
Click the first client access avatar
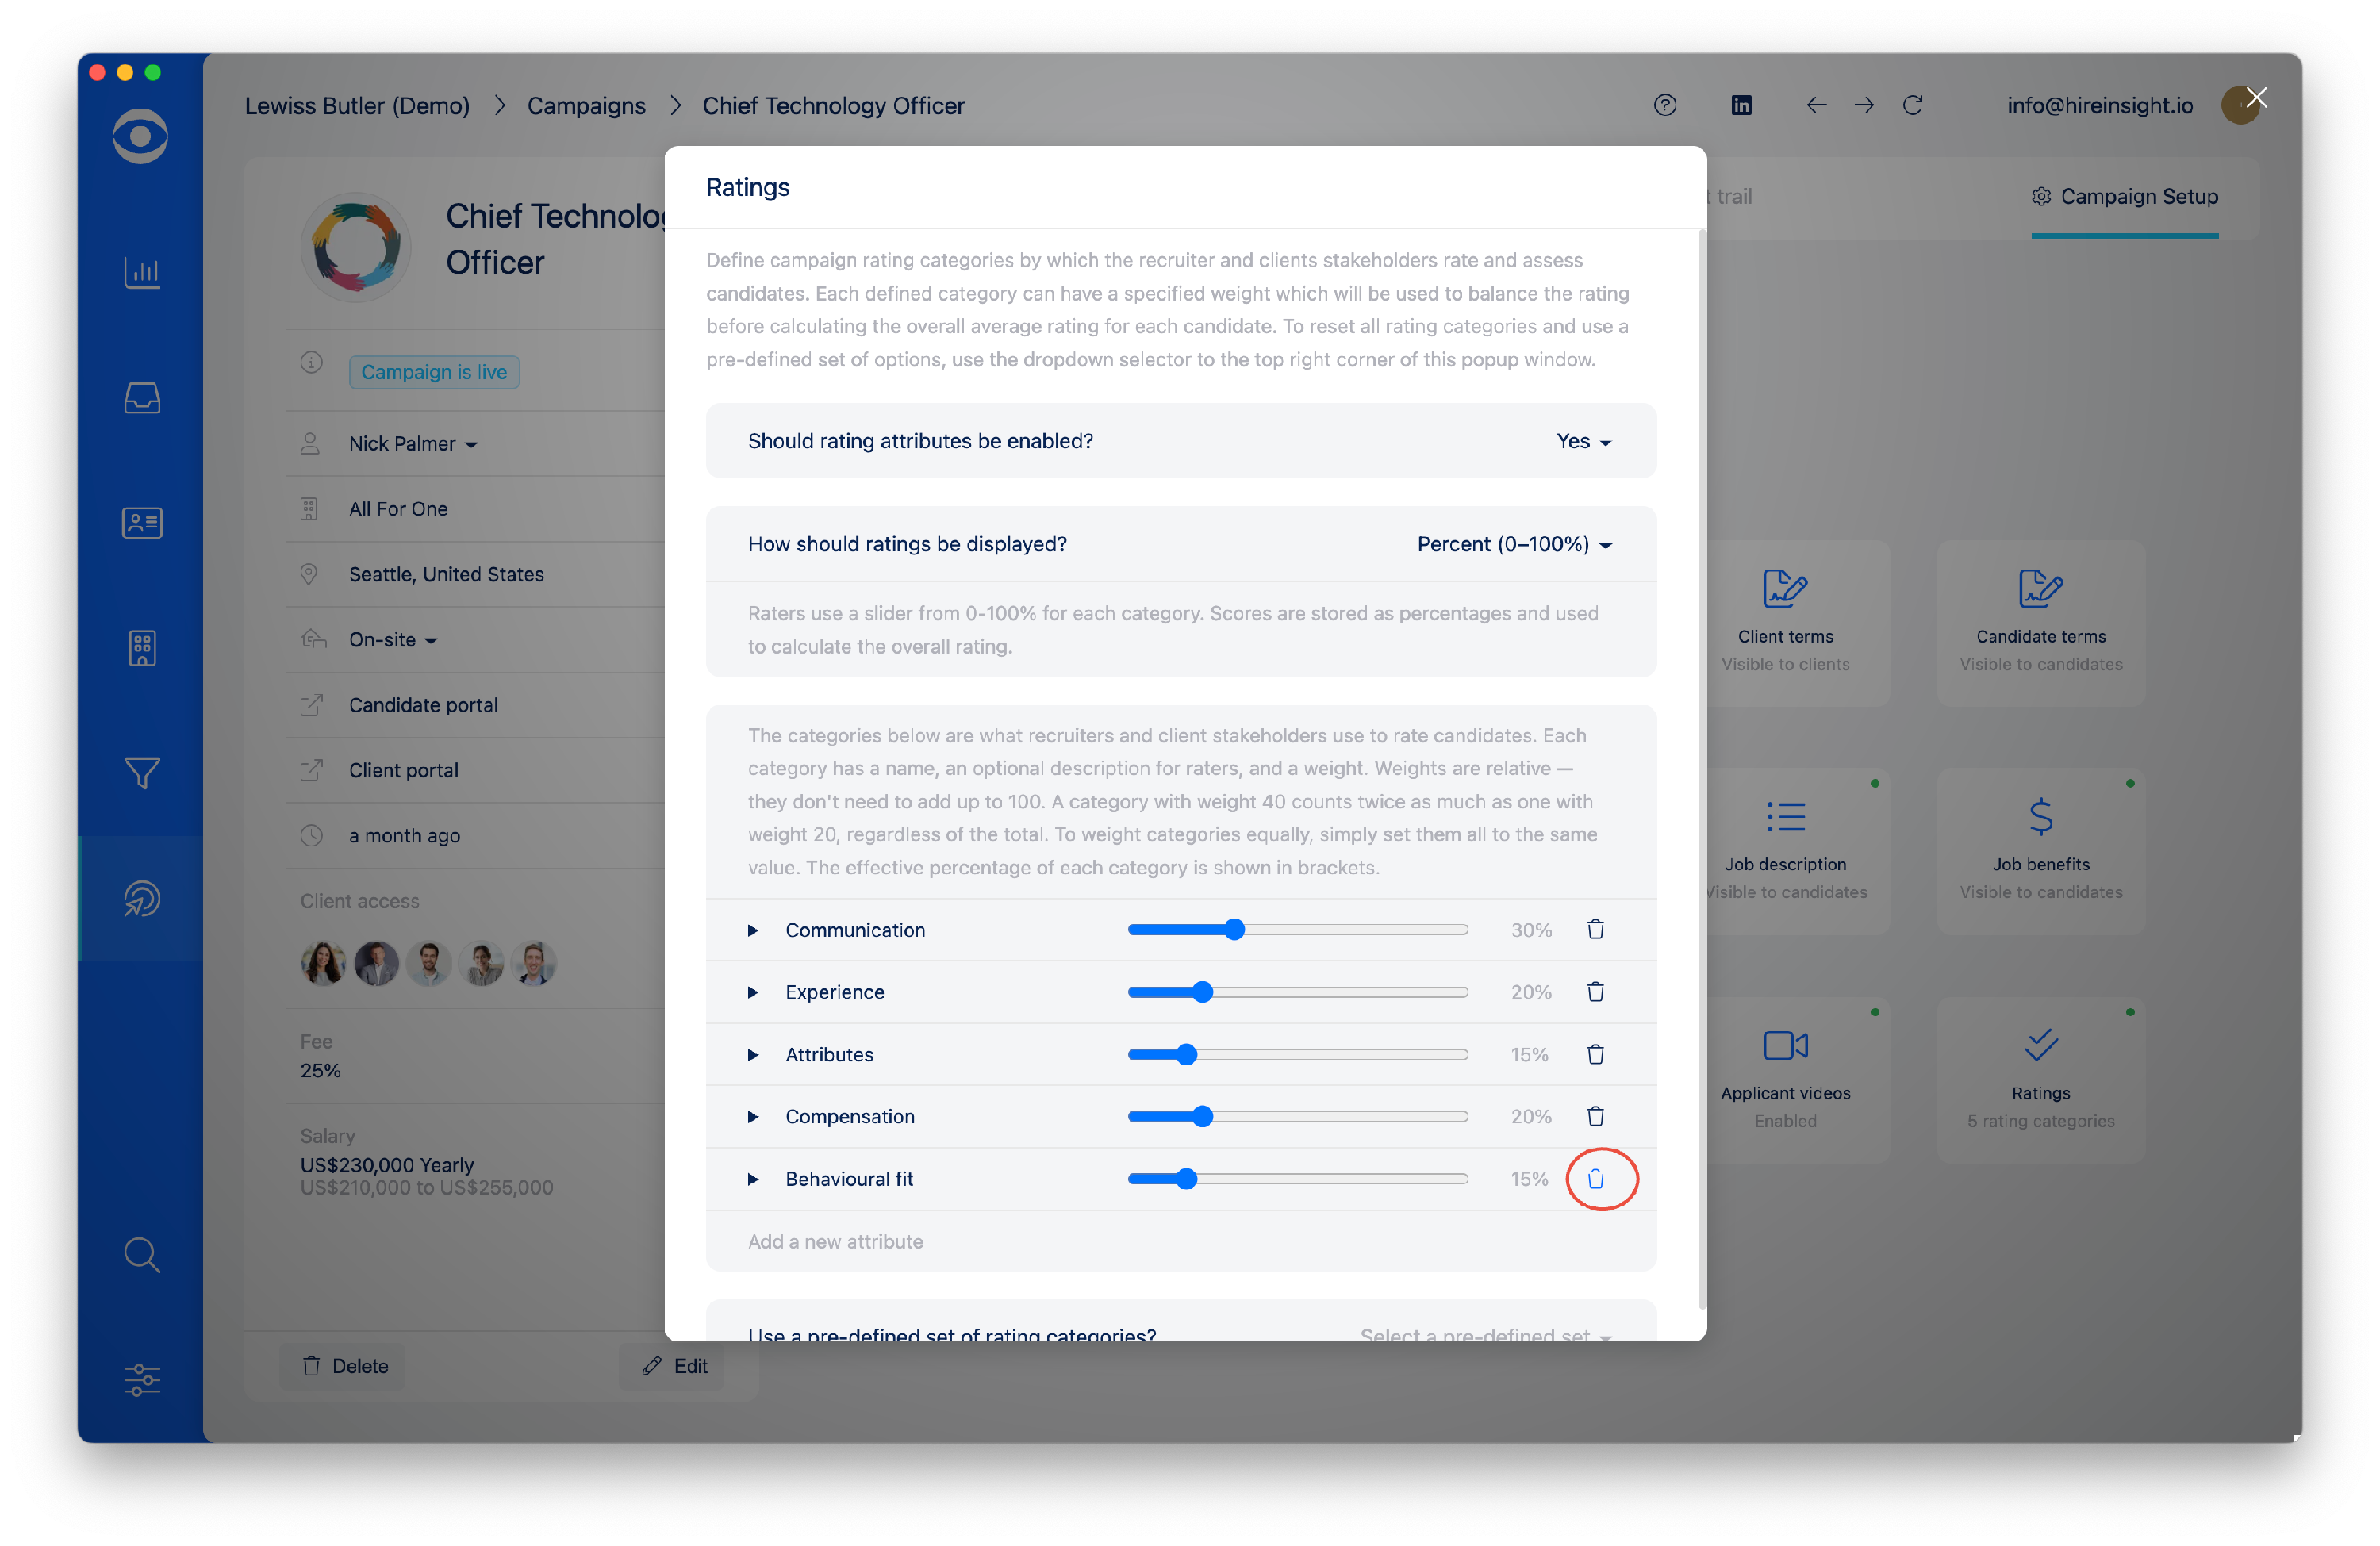323,963
